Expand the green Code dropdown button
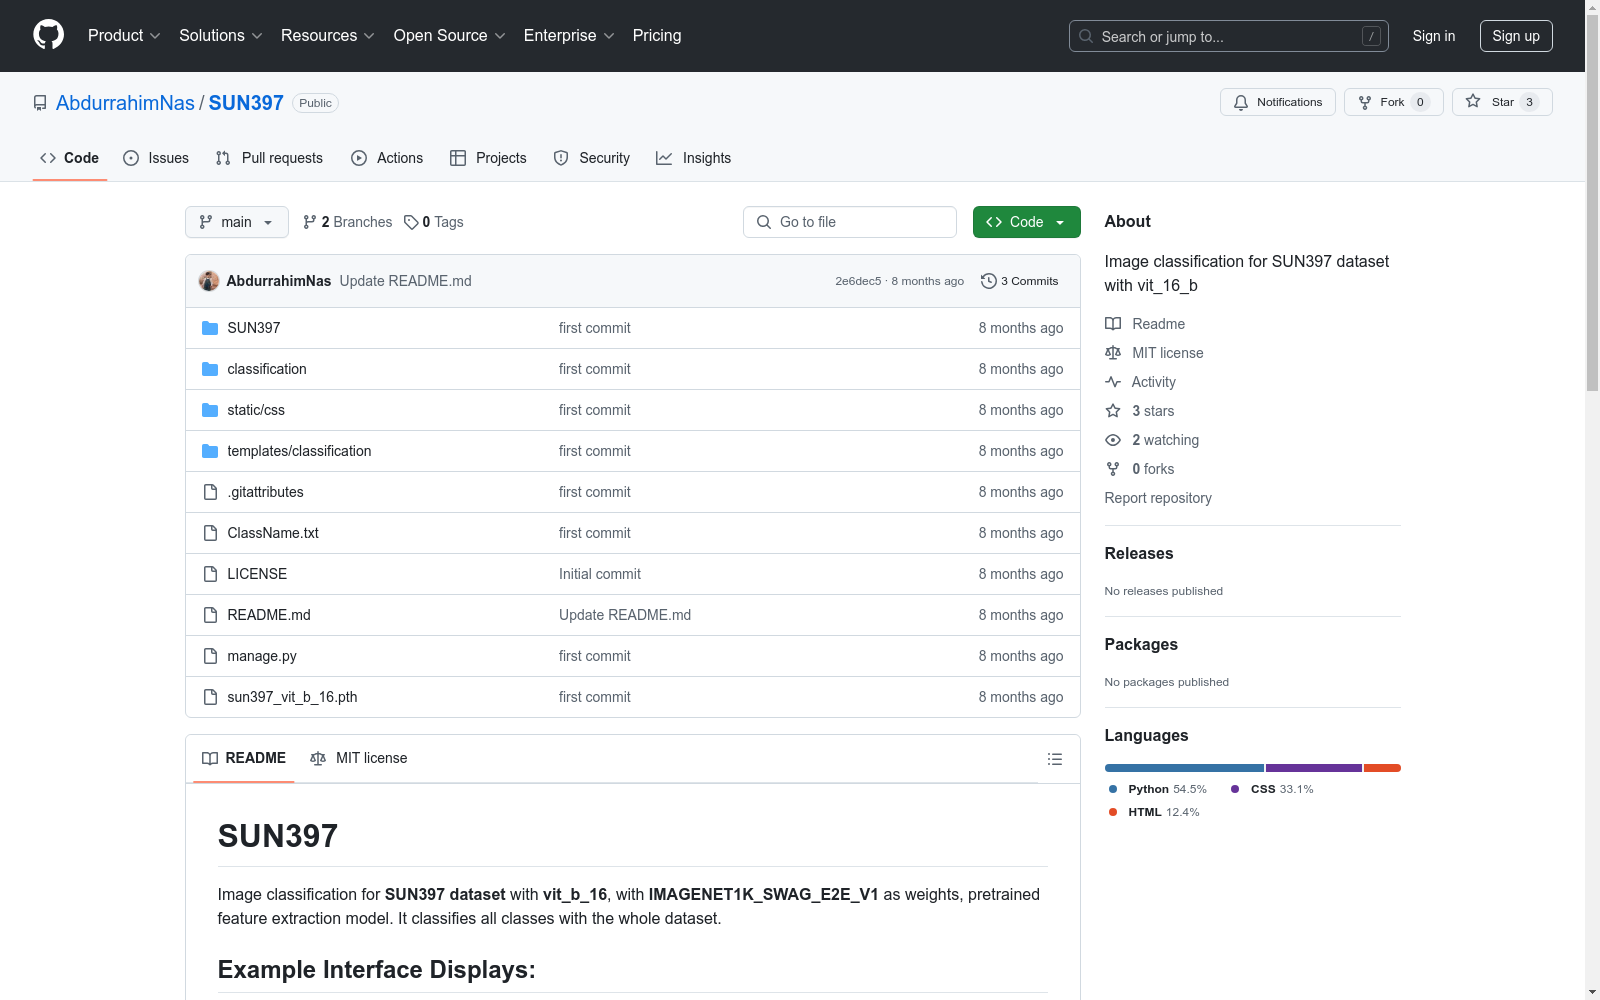This screenshot has height=1000, width=1600. pos(1027,222)
